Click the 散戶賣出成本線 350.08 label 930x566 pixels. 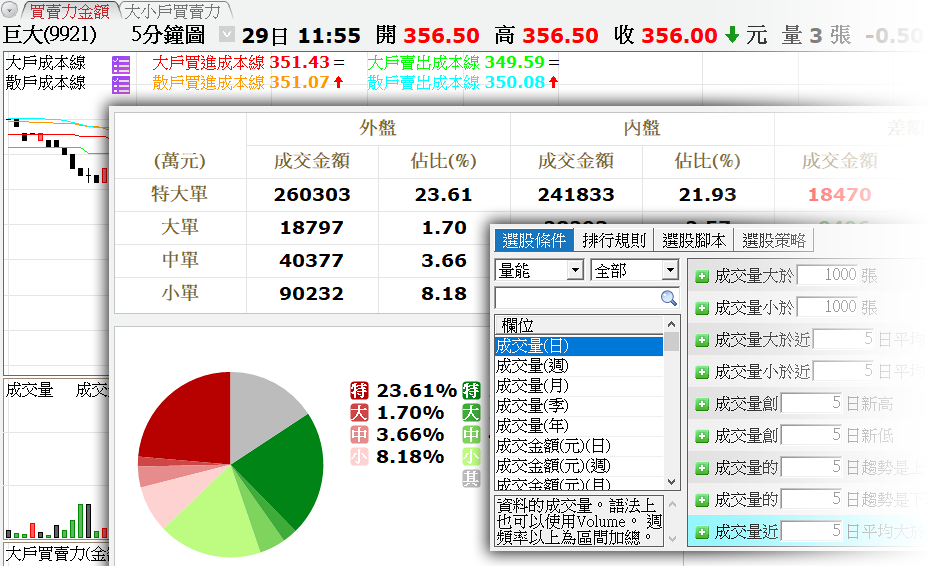(456, 82)
